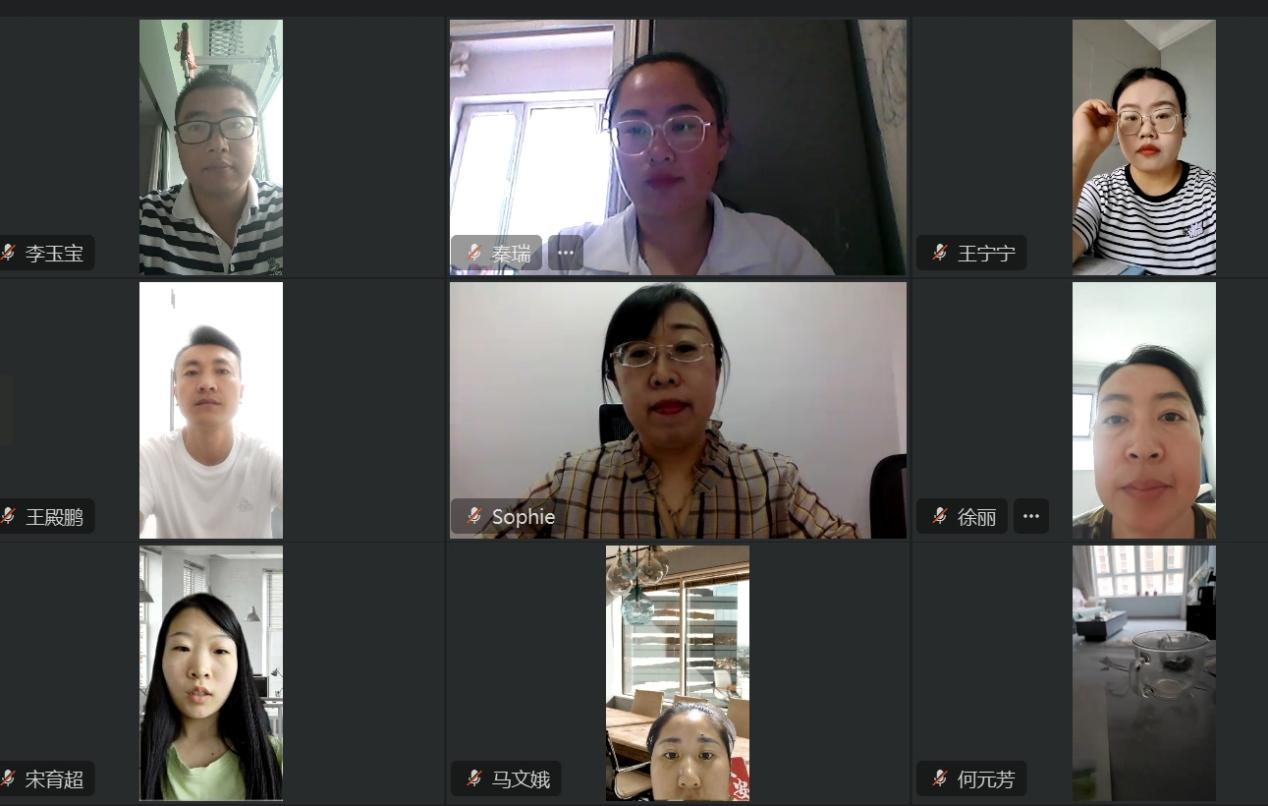Select 秦瑞's video tile
The height and width of the screenshot is (806, 1268).
(x=678, y=147)
